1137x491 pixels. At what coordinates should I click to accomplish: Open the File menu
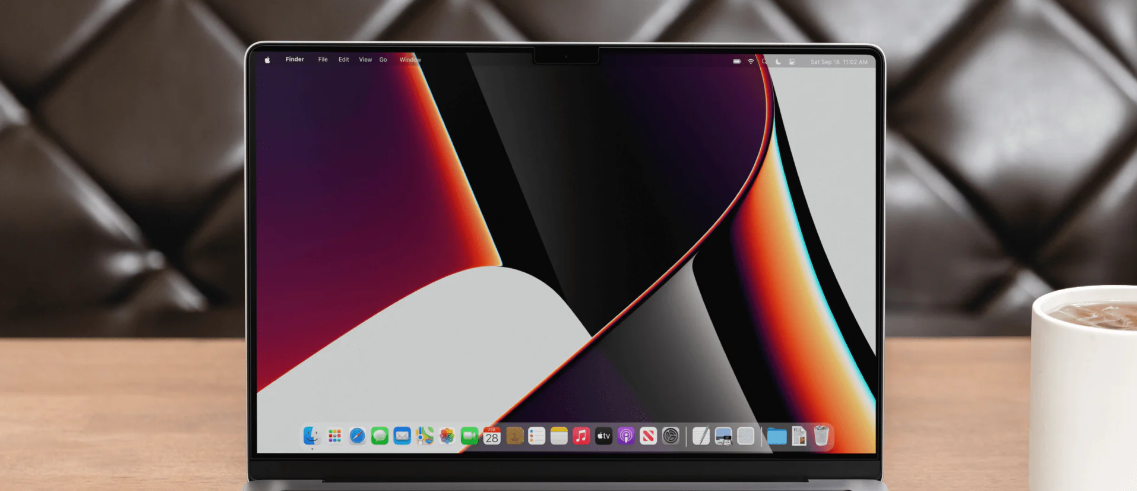(x=323, y=59)
